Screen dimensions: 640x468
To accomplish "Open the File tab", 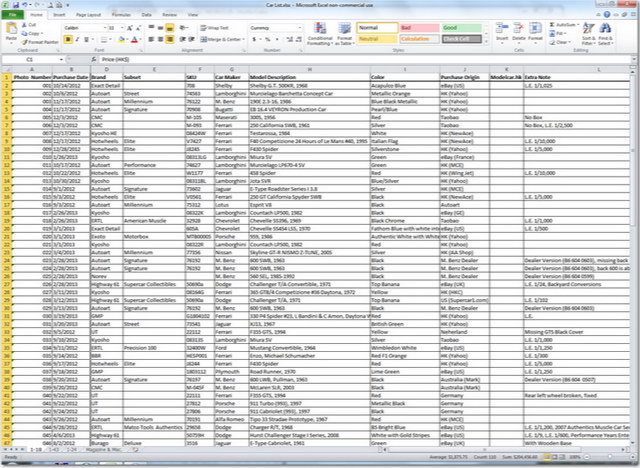I will (x=13, y=15).
